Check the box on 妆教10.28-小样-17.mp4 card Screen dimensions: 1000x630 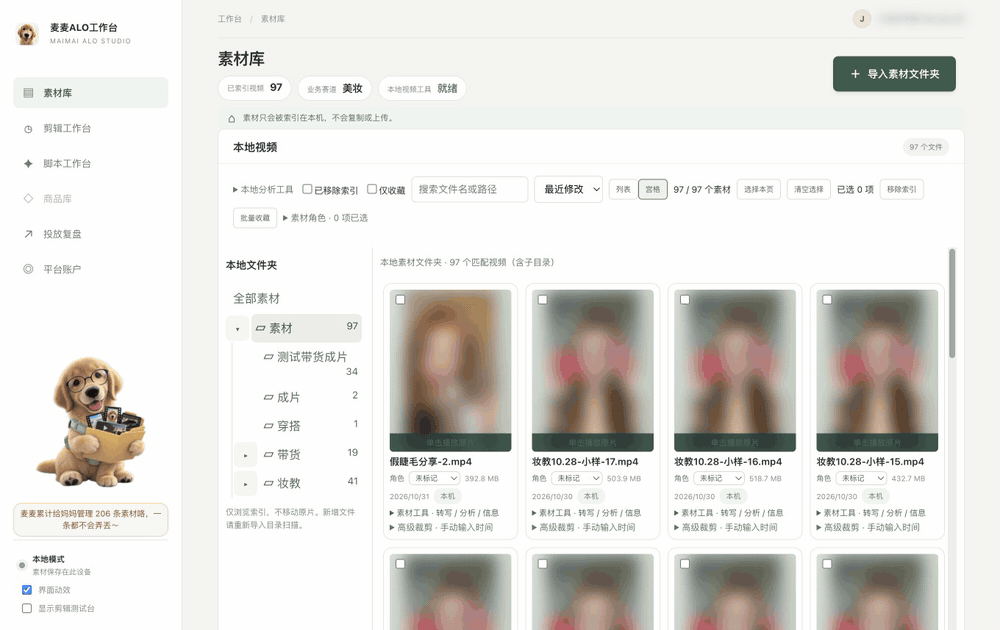(542, 299)
